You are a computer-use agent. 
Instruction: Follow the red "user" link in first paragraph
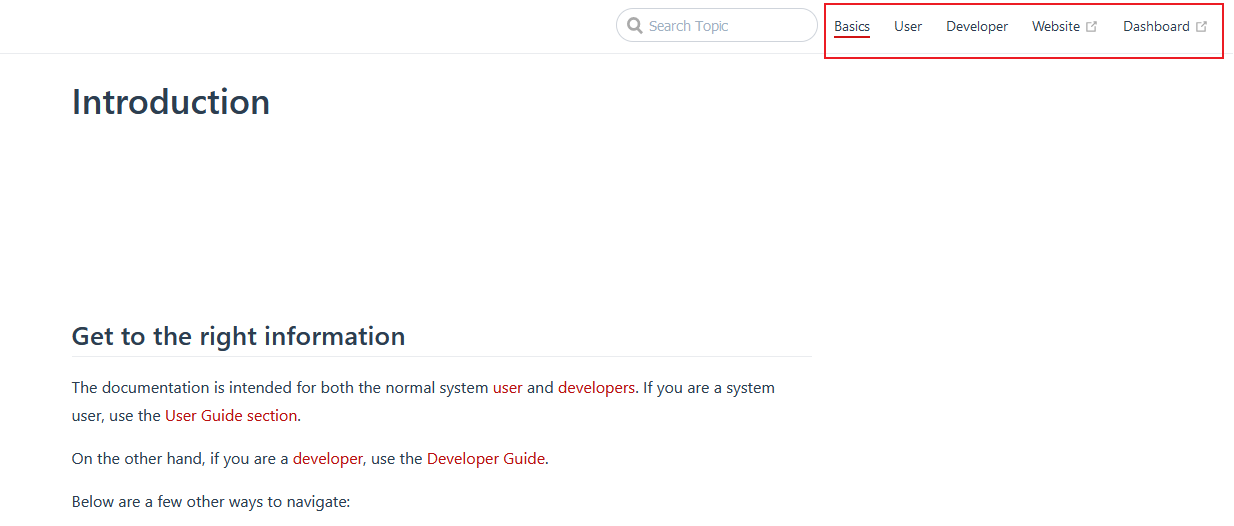(x=508, y=388)
